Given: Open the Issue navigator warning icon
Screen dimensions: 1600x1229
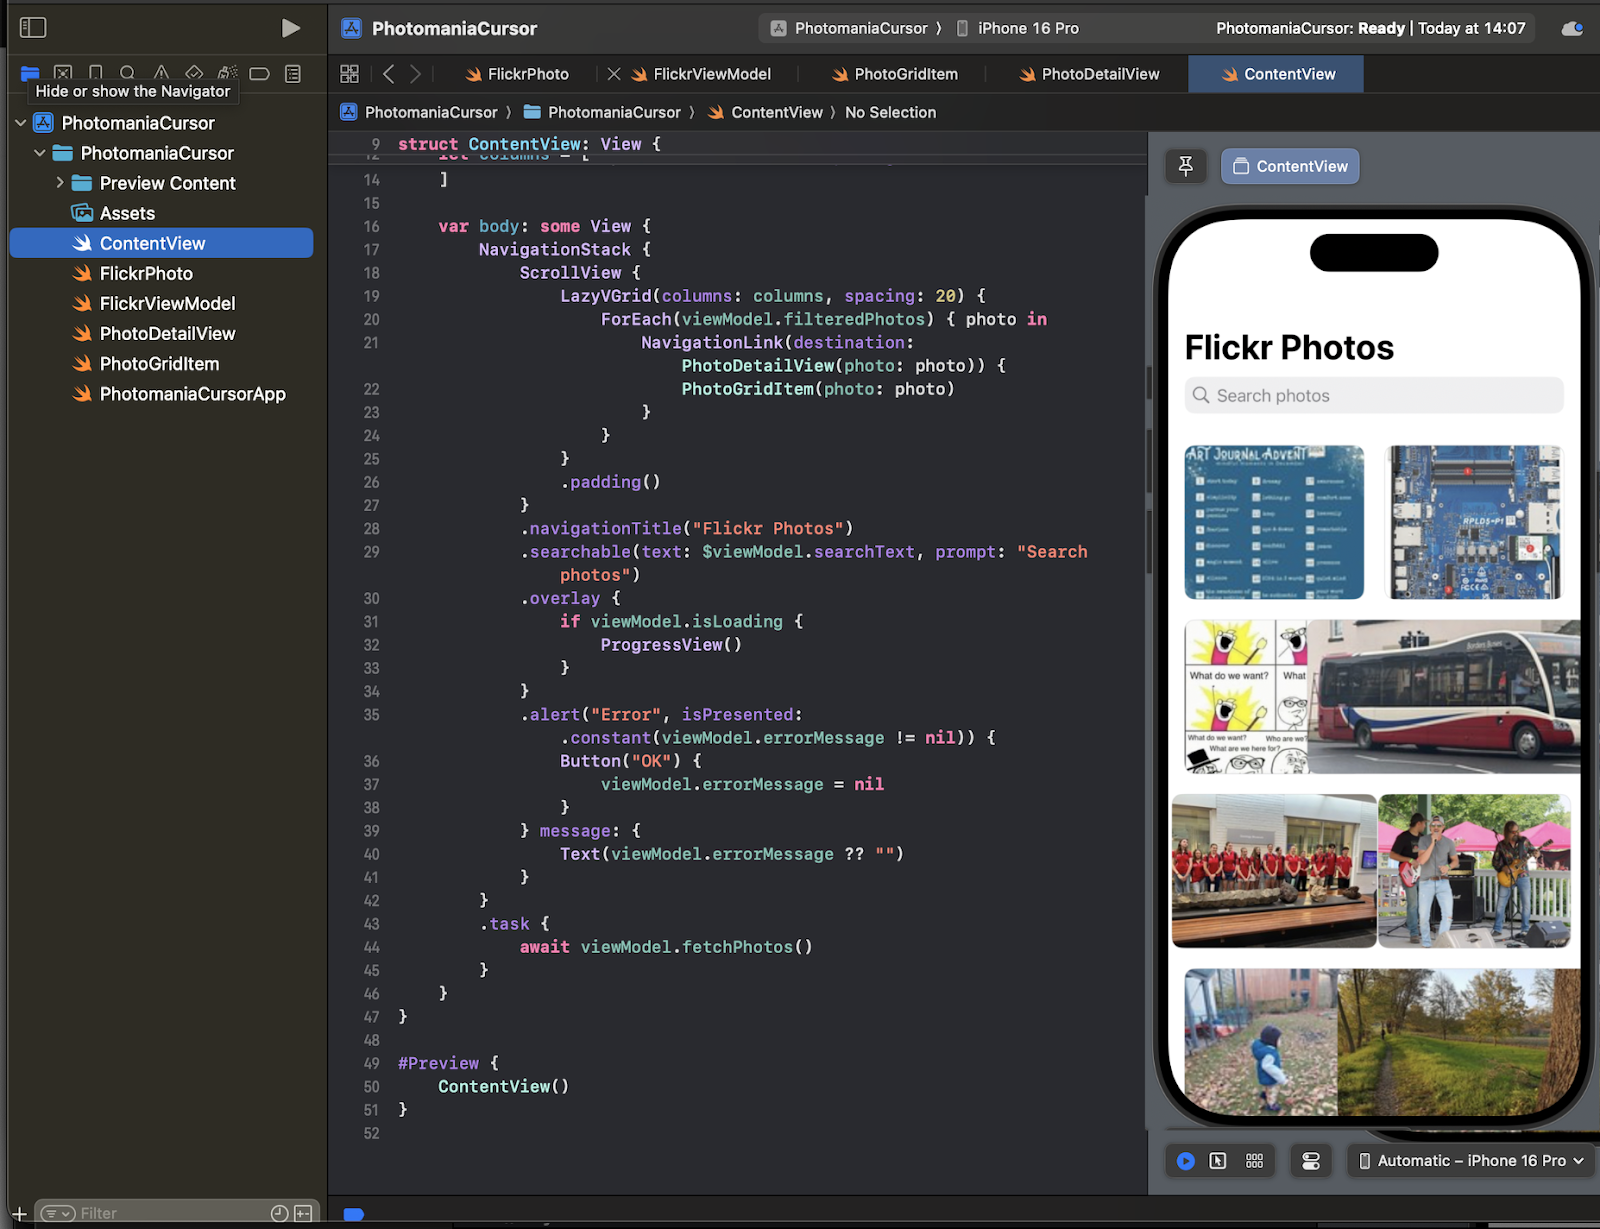Looking at the screenshot, I should pos(161,73).
